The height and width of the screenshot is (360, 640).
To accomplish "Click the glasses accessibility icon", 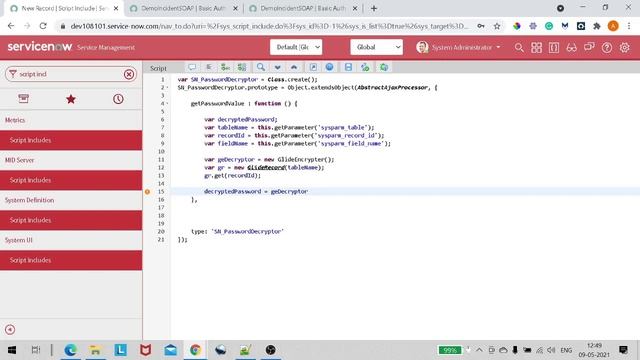I will [x=571, y=47].
